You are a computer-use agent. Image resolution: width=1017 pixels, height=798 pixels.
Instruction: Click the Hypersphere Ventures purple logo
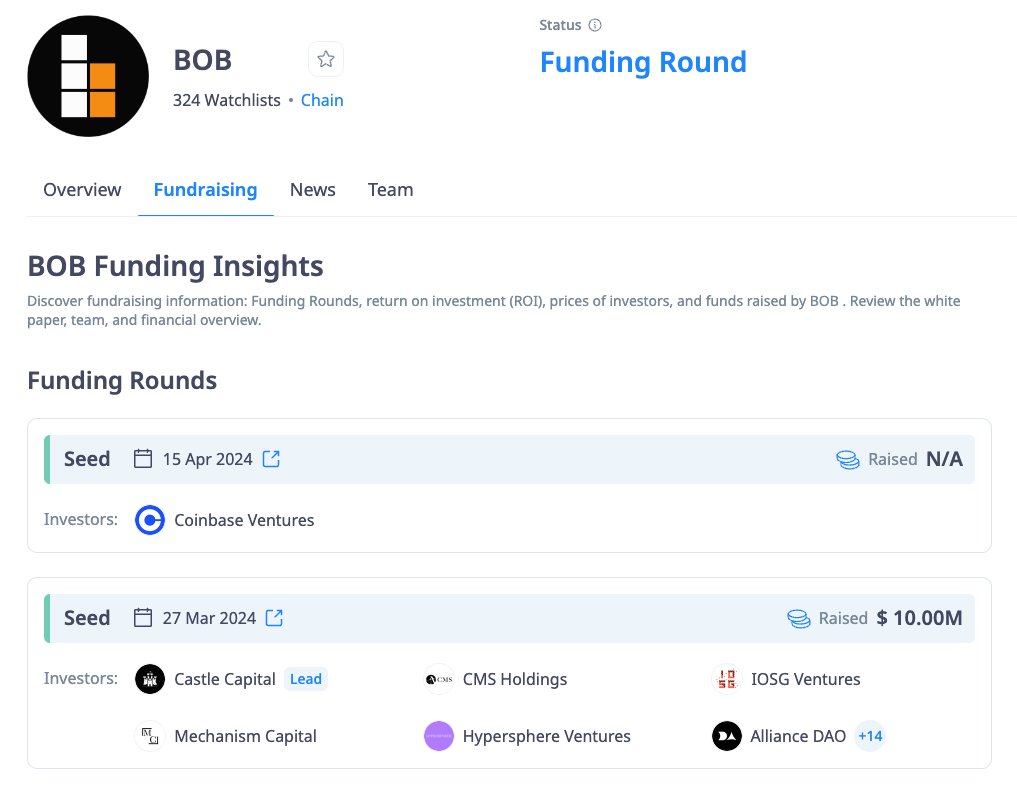click(x=439, y=736)
